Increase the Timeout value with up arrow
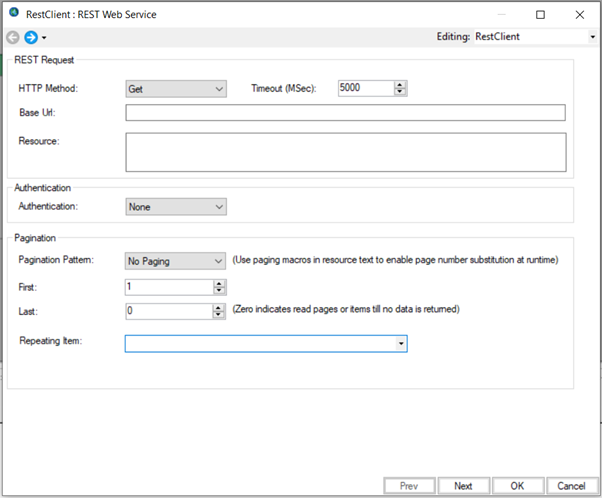The height and width of the screenshot is (498, 602). pyautogui.click(x=401, y=84)
